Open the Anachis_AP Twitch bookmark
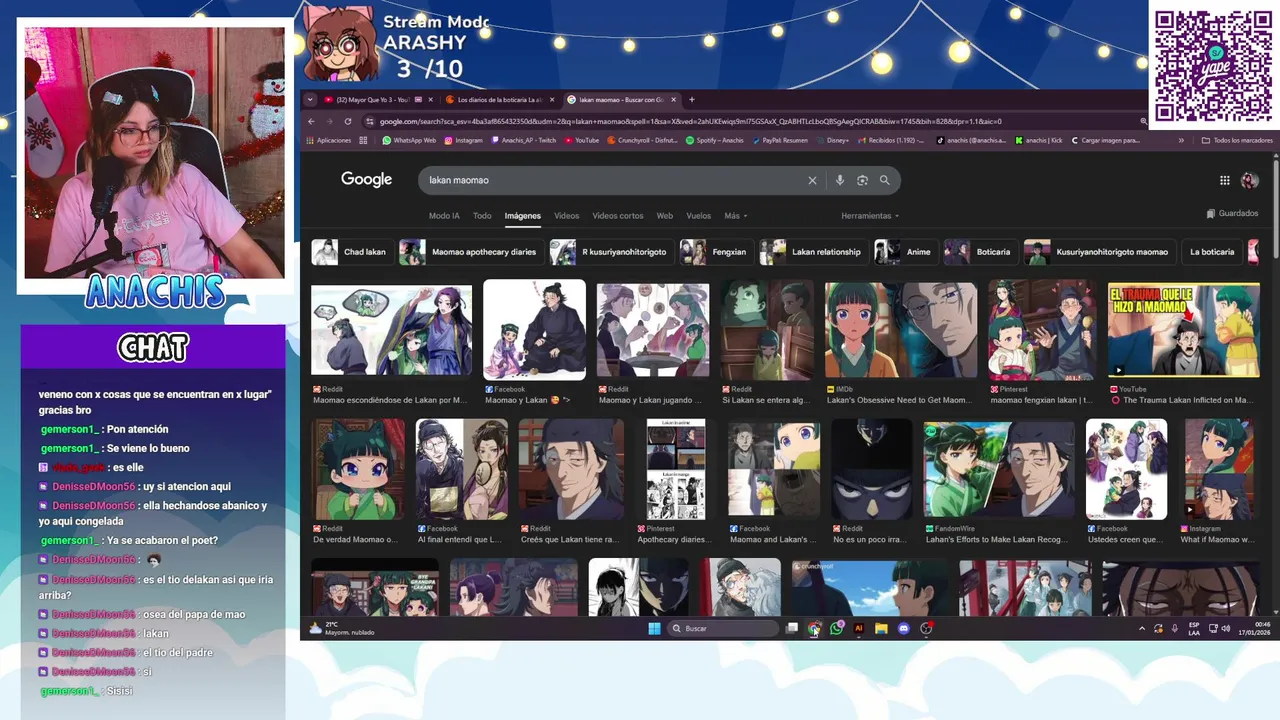The height and width of the screenshot is (720, 1280). (x=524, y=140)
